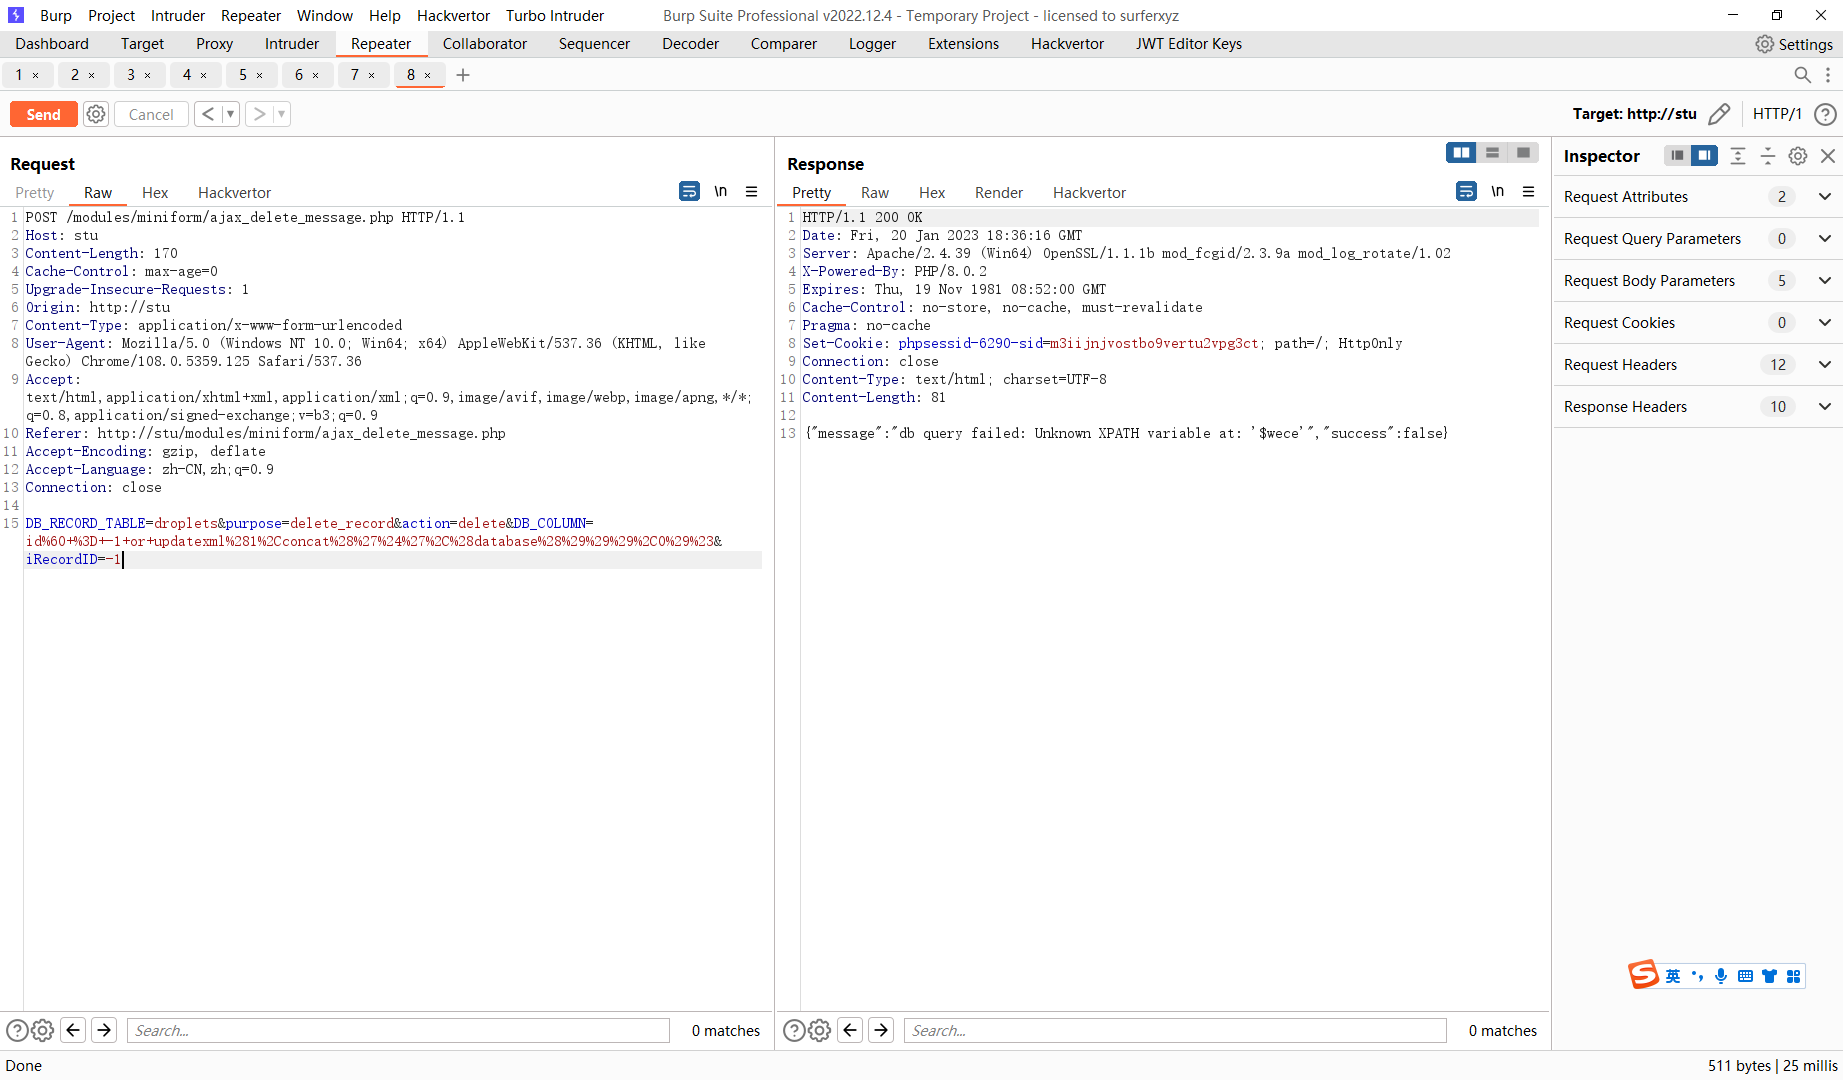Edit the target with pencil icon
1843x1080 pixels.
(x=1719, y=114)
